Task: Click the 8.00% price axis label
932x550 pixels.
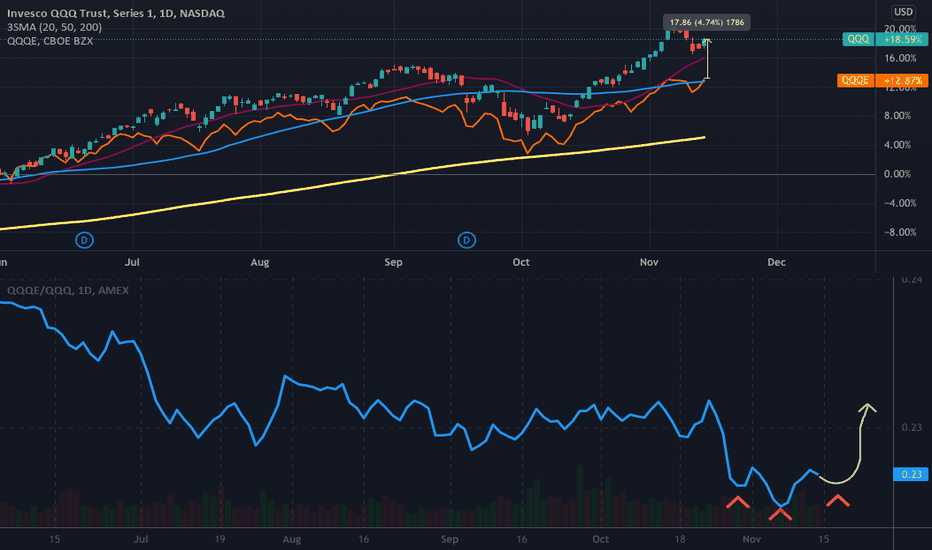Action: coord(897,115)
